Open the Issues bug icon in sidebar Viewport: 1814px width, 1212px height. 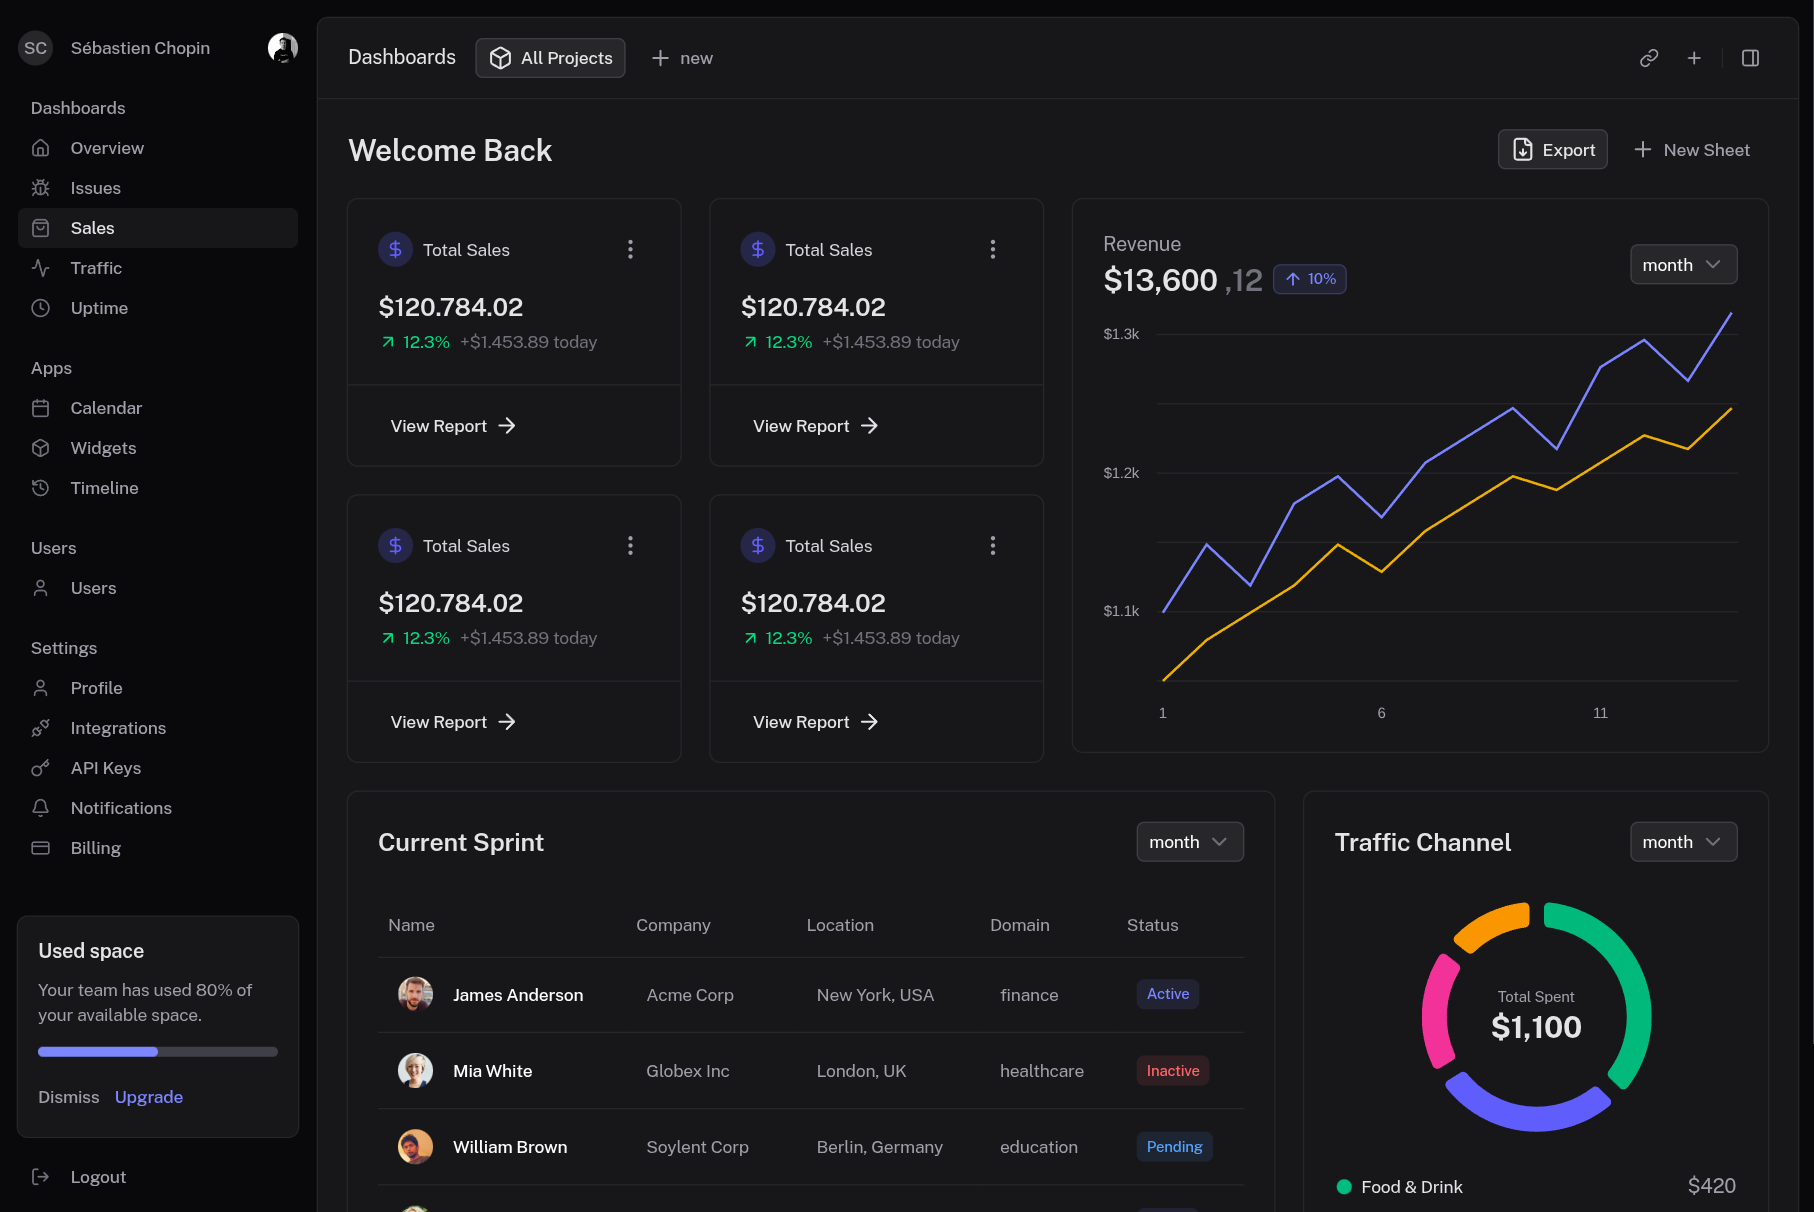point(41,188)
